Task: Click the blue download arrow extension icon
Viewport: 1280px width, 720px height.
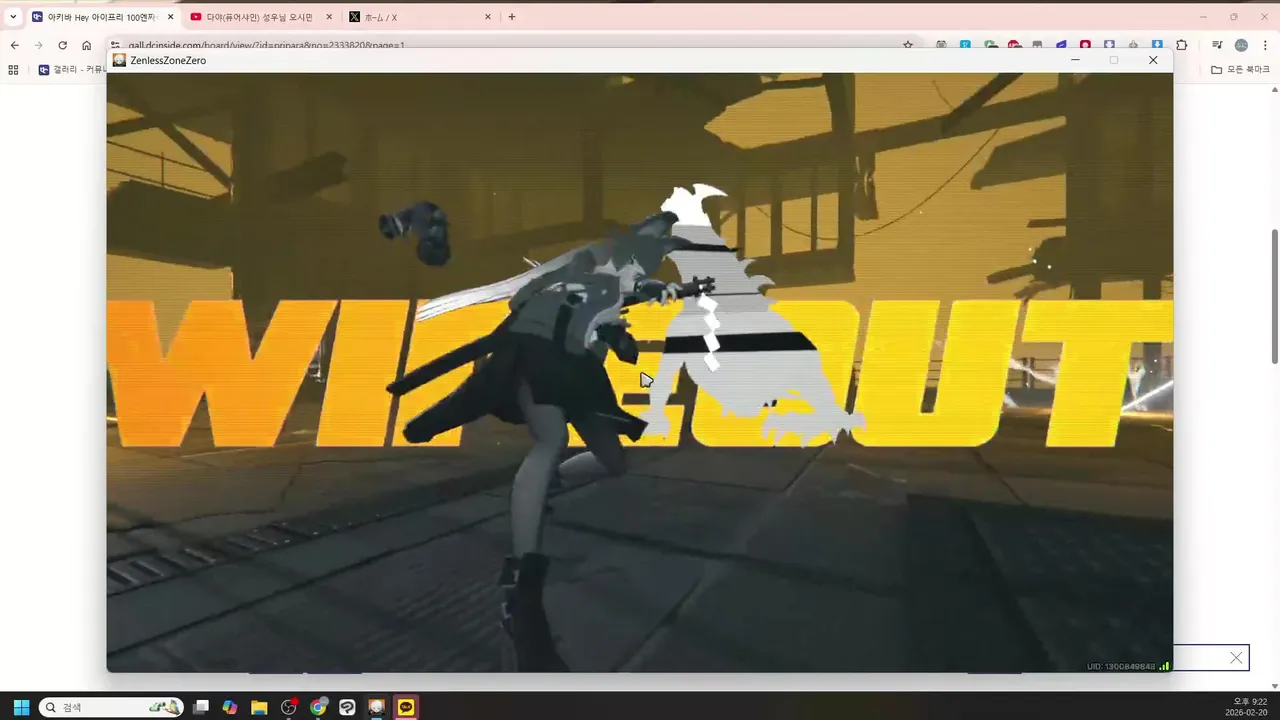Action: [1157, 45]
